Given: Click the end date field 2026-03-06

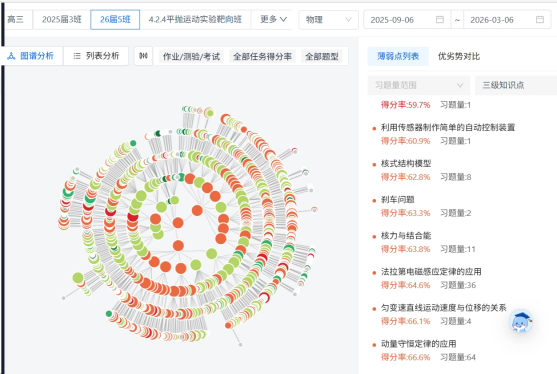Looking at the screenshot, I should point(507,20).
